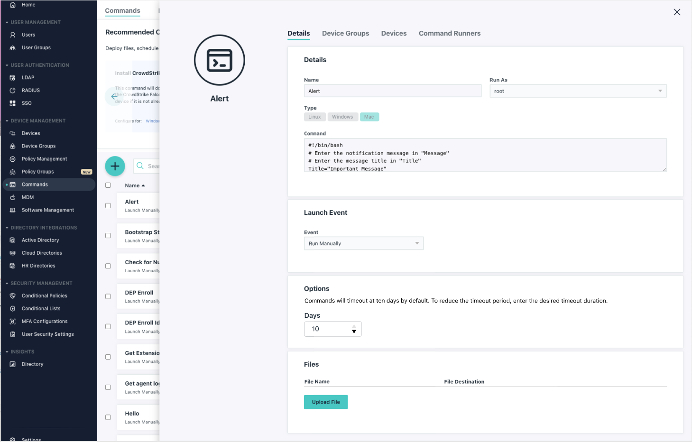Go to Policy Management in sidebar

44,158
